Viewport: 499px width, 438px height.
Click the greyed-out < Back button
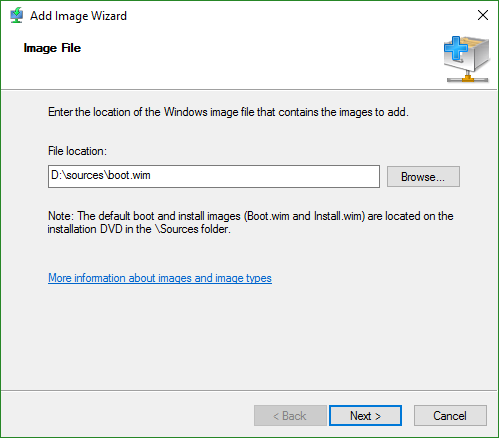290,416
